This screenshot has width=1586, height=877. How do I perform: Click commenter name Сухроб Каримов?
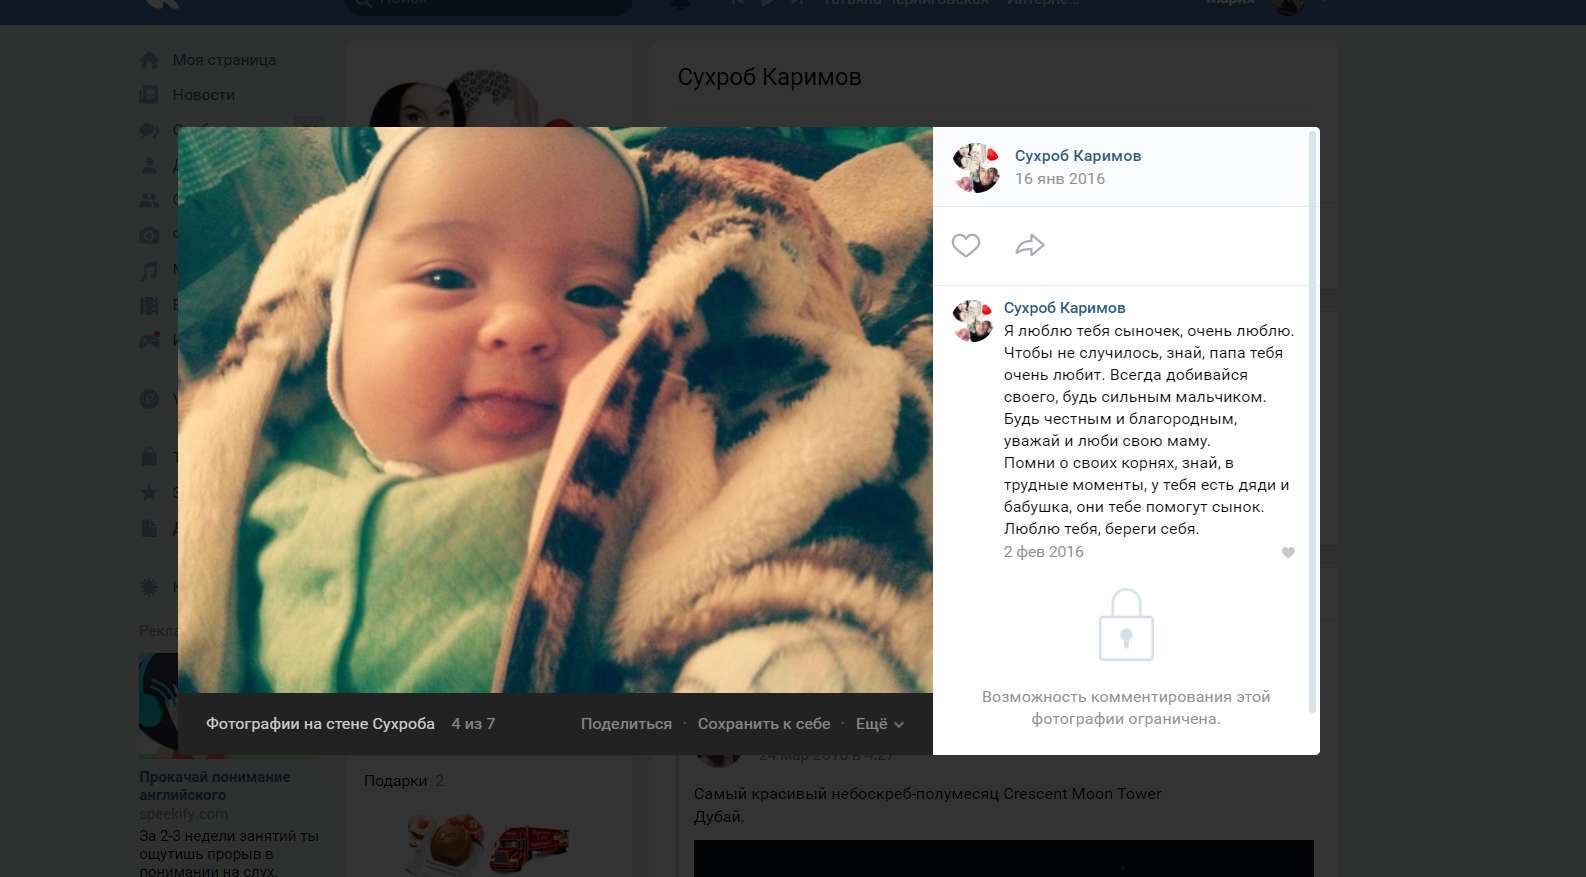(x=1064, y=308)
